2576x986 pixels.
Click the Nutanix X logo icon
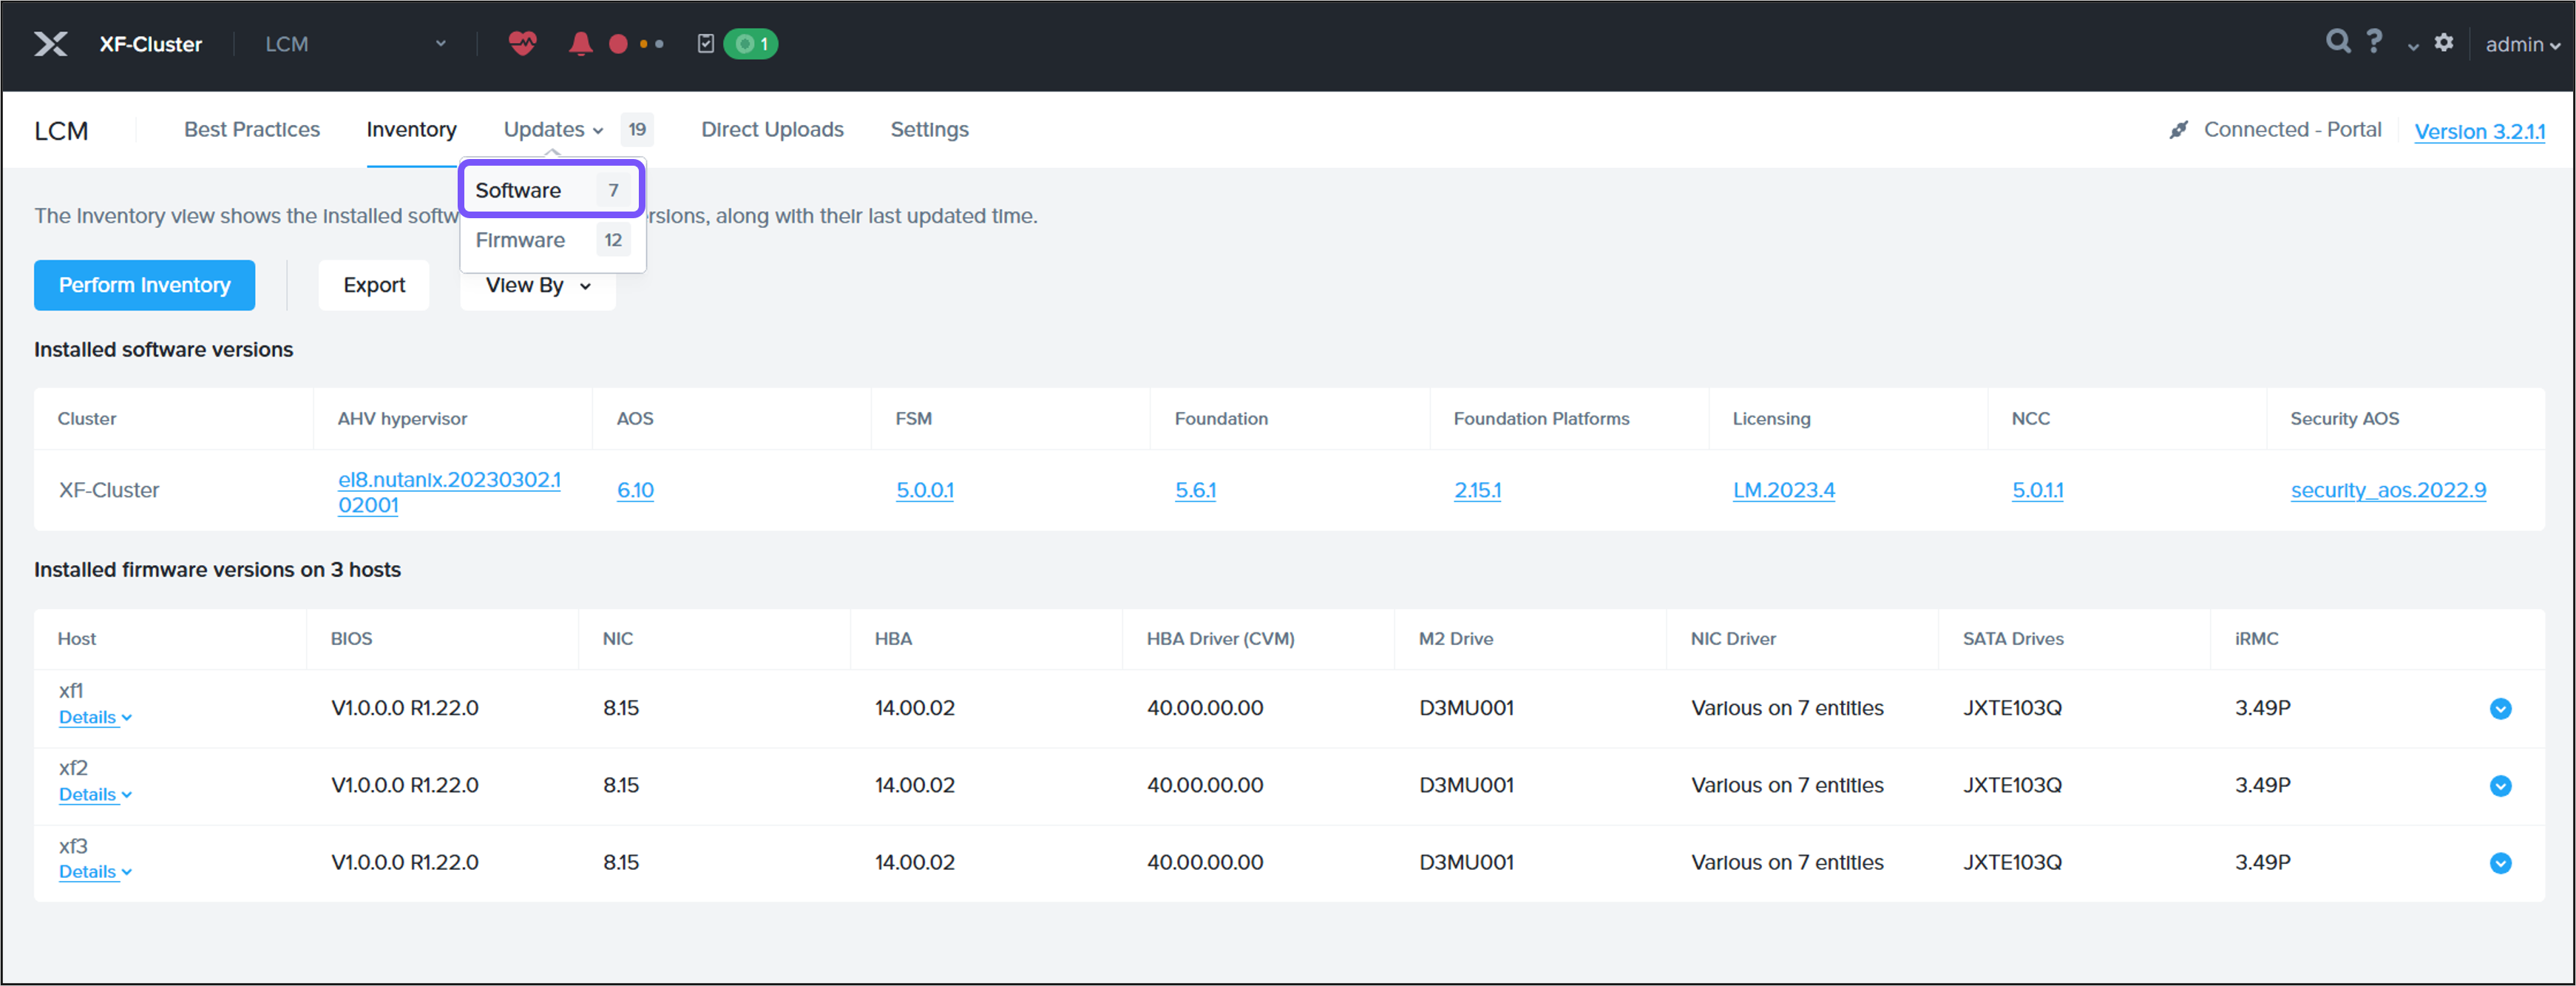pyautogui.click(x=51, y=44)
